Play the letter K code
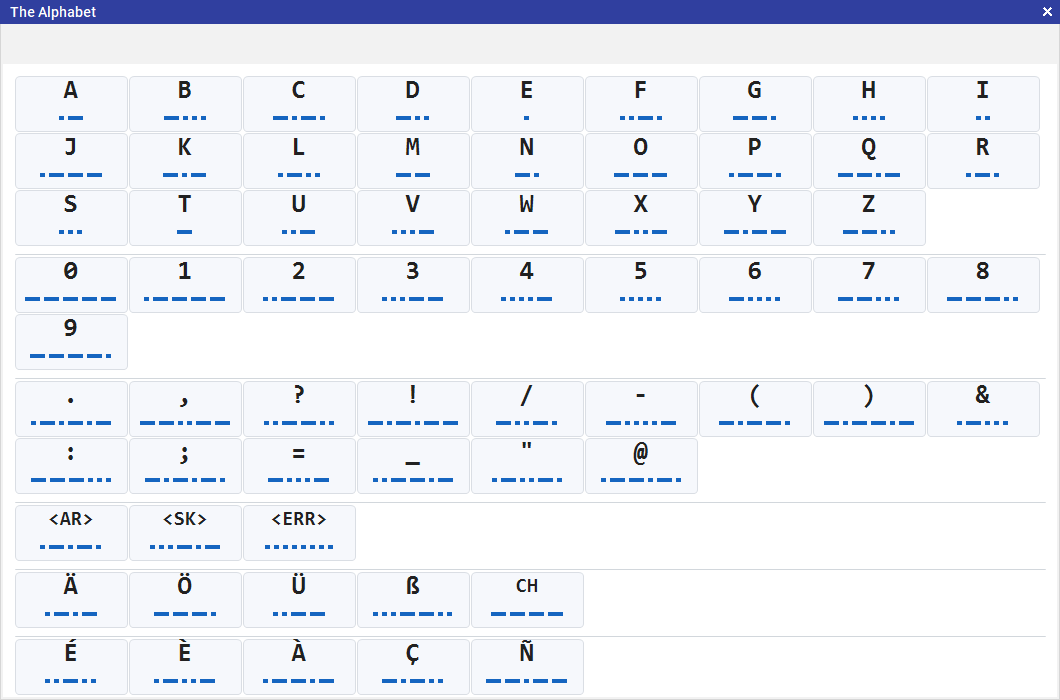This screenshot has width=1060, height=700. [x=185, y=161]
